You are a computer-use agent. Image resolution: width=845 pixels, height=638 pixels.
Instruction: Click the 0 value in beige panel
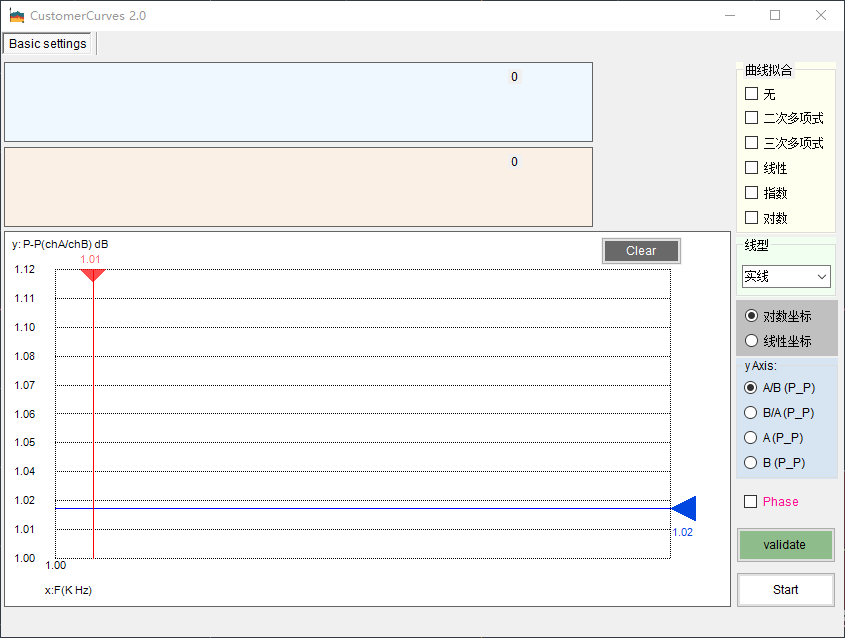pyautogui.click(x=514, y=162)
